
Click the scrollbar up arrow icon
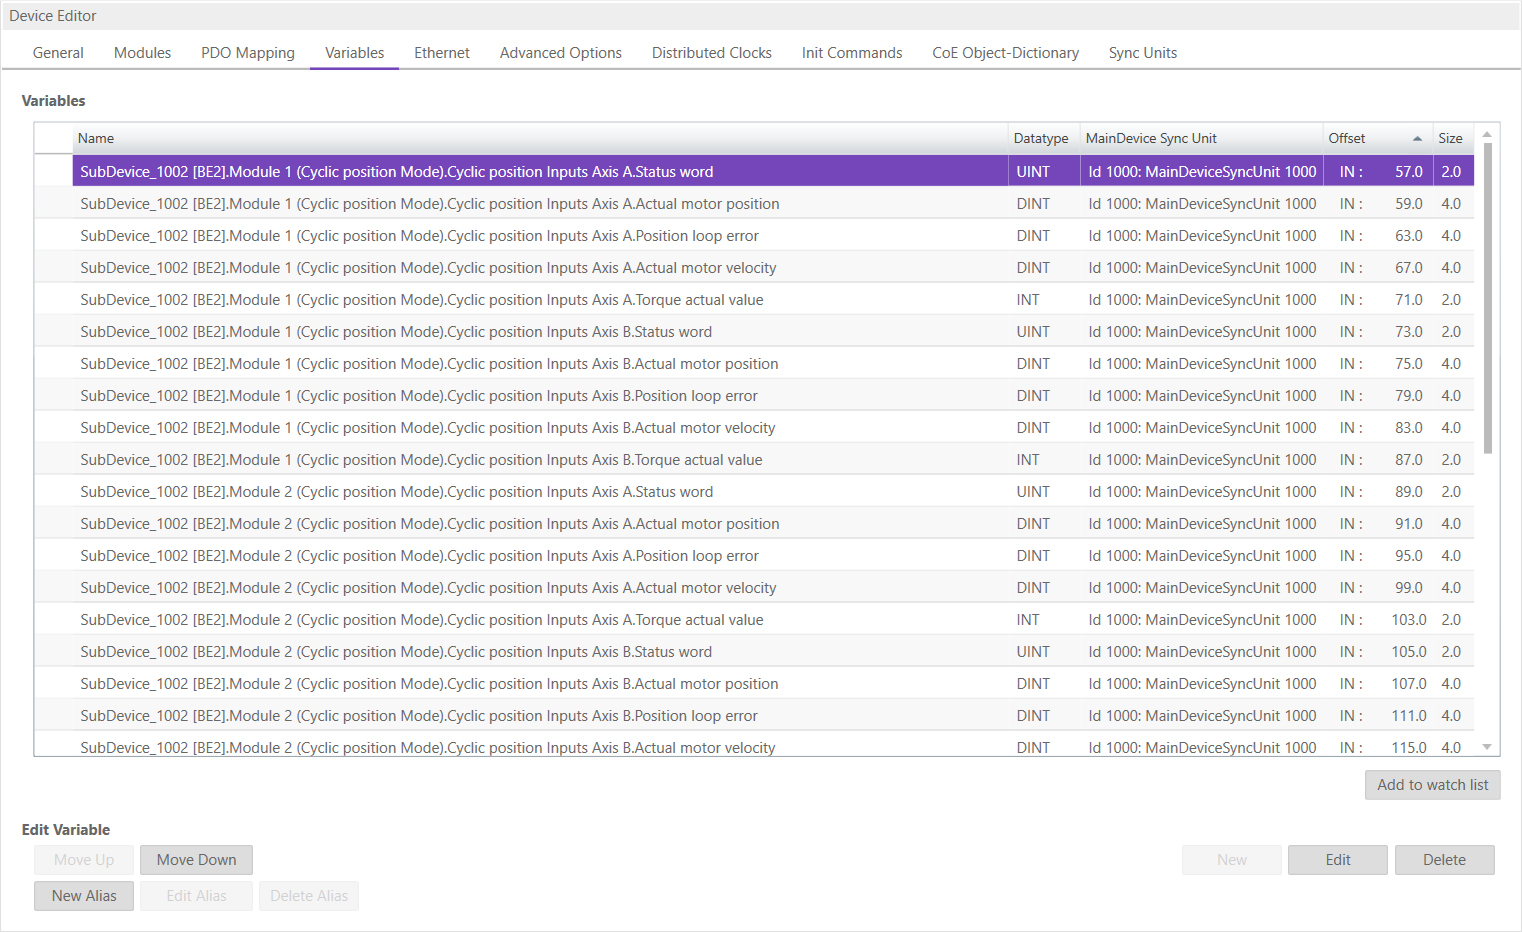[x=1486, y=131]
